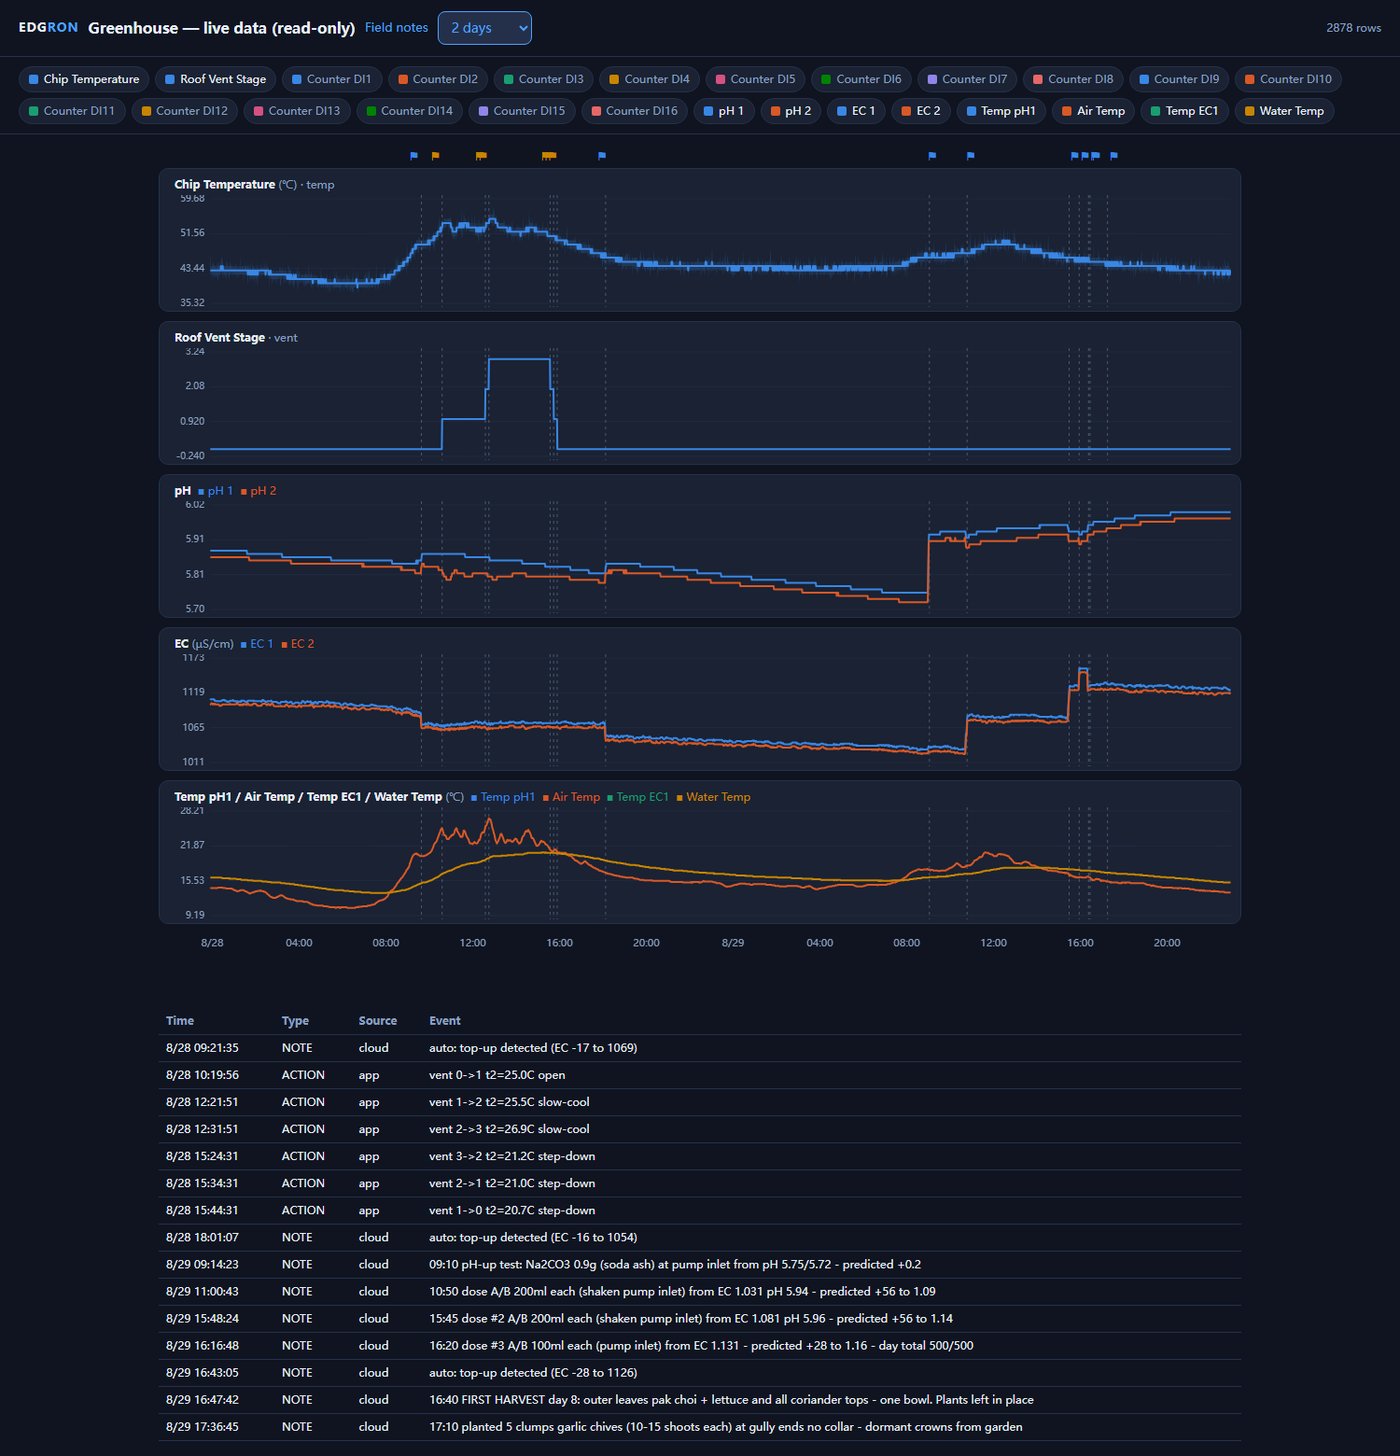Click event 'auto: top-up detected (EC -17 to 1069)'
This screenshot has width=1400, height=1456.
point(533,1048)
